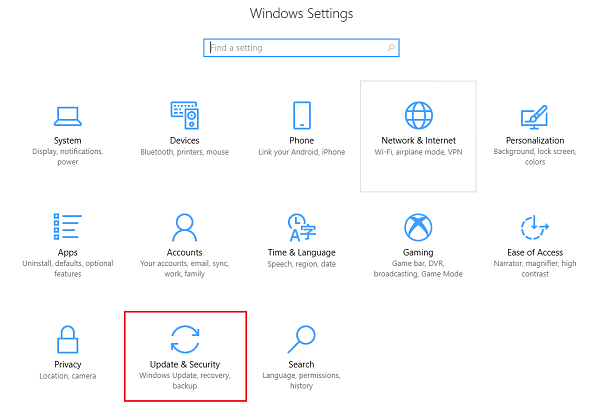The image size is (600, 410).
Task: Open the System laptop icon
Action: tap(68, 115)
